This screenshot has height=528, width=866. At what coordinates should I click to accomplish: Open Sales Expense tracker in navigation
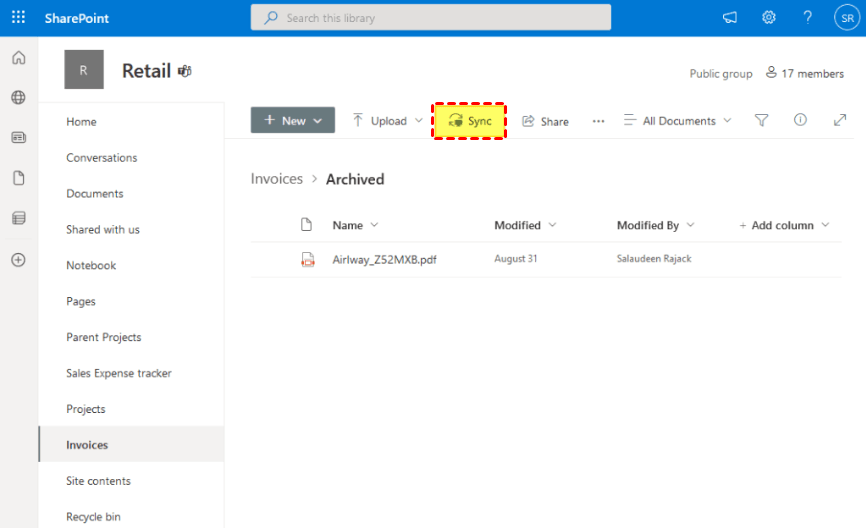click(x=119, y=373)
